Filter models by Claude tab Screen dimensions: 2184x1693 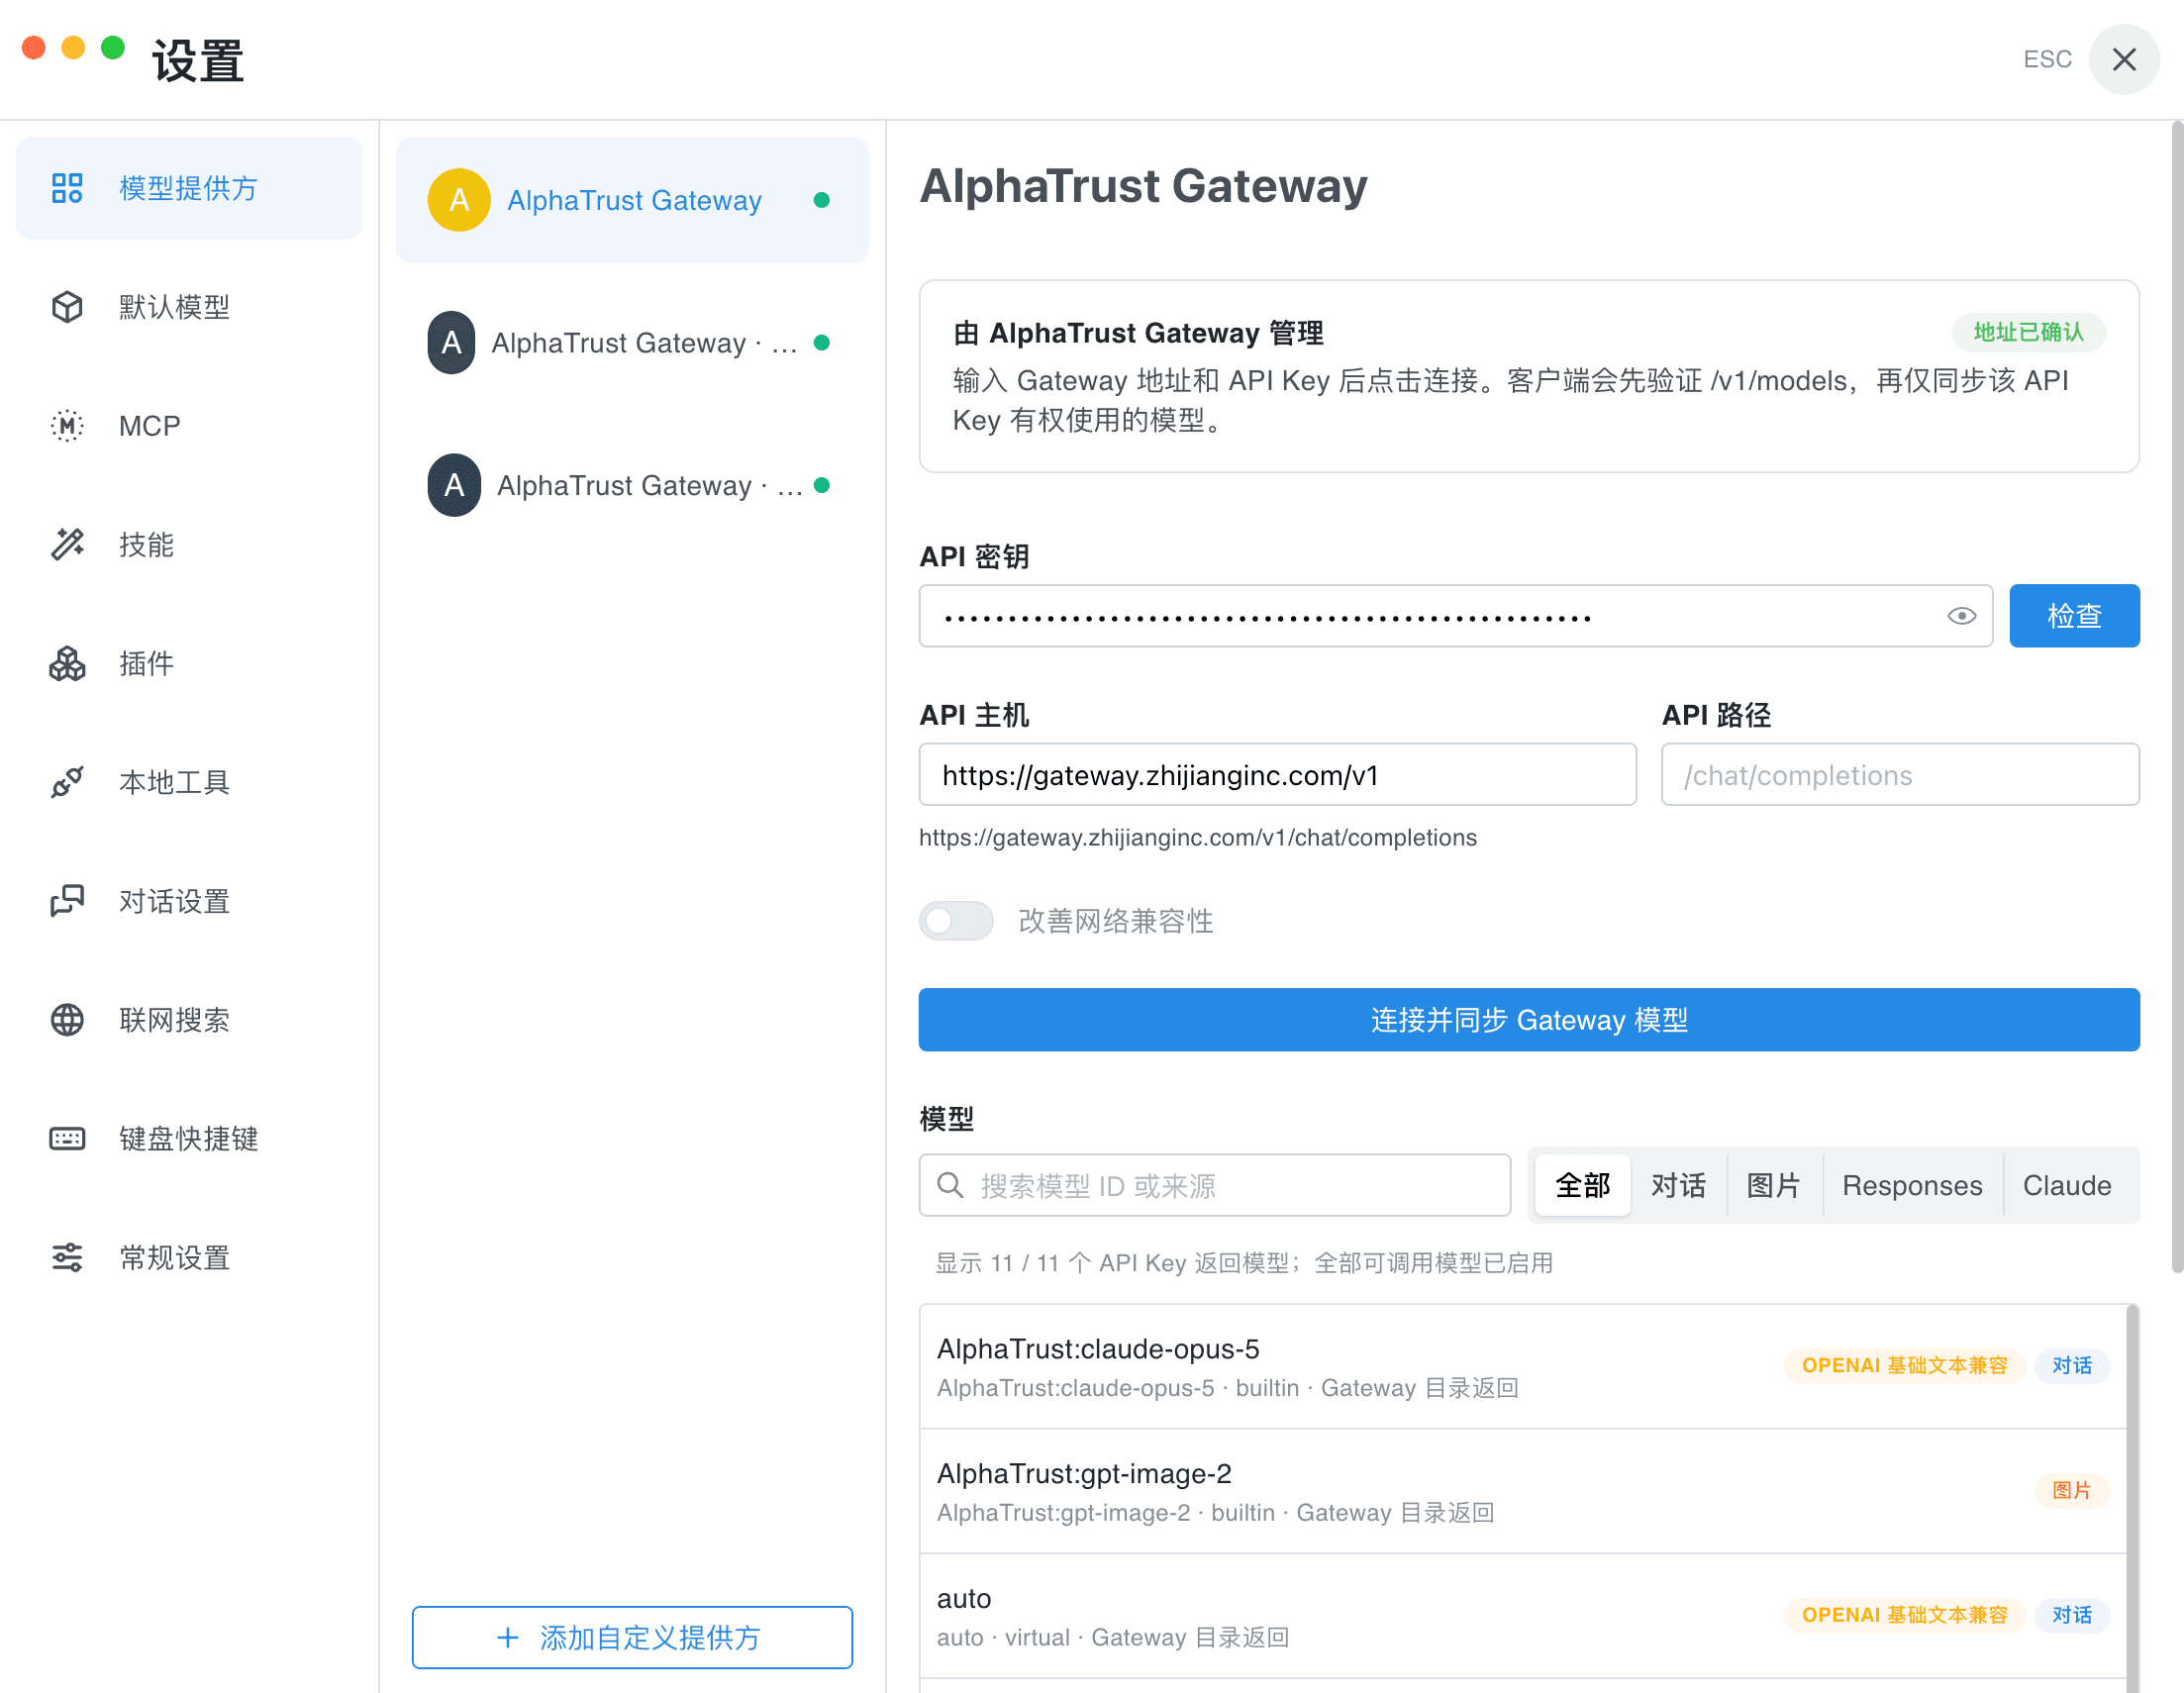(x=2067, y=1186)
